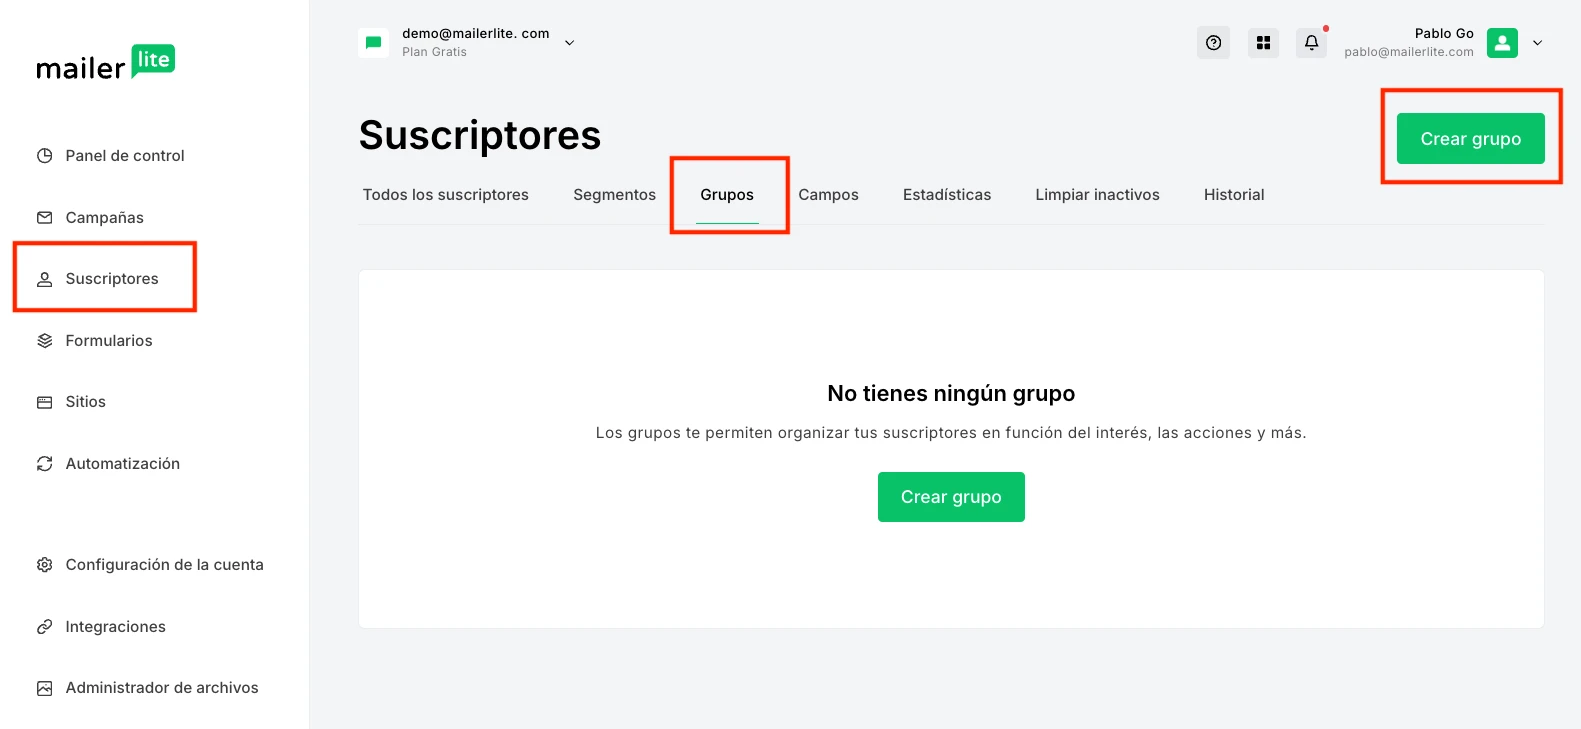This screenshot has width=1581, height=729.
Task: Click the MailerLite logo
Action: coord(105,63)
